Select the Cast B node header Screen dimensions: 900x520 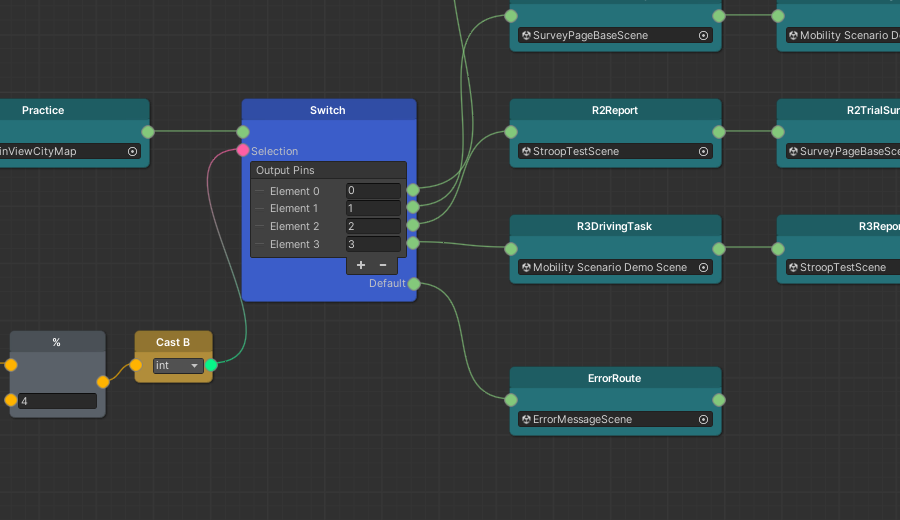[173, 342]
